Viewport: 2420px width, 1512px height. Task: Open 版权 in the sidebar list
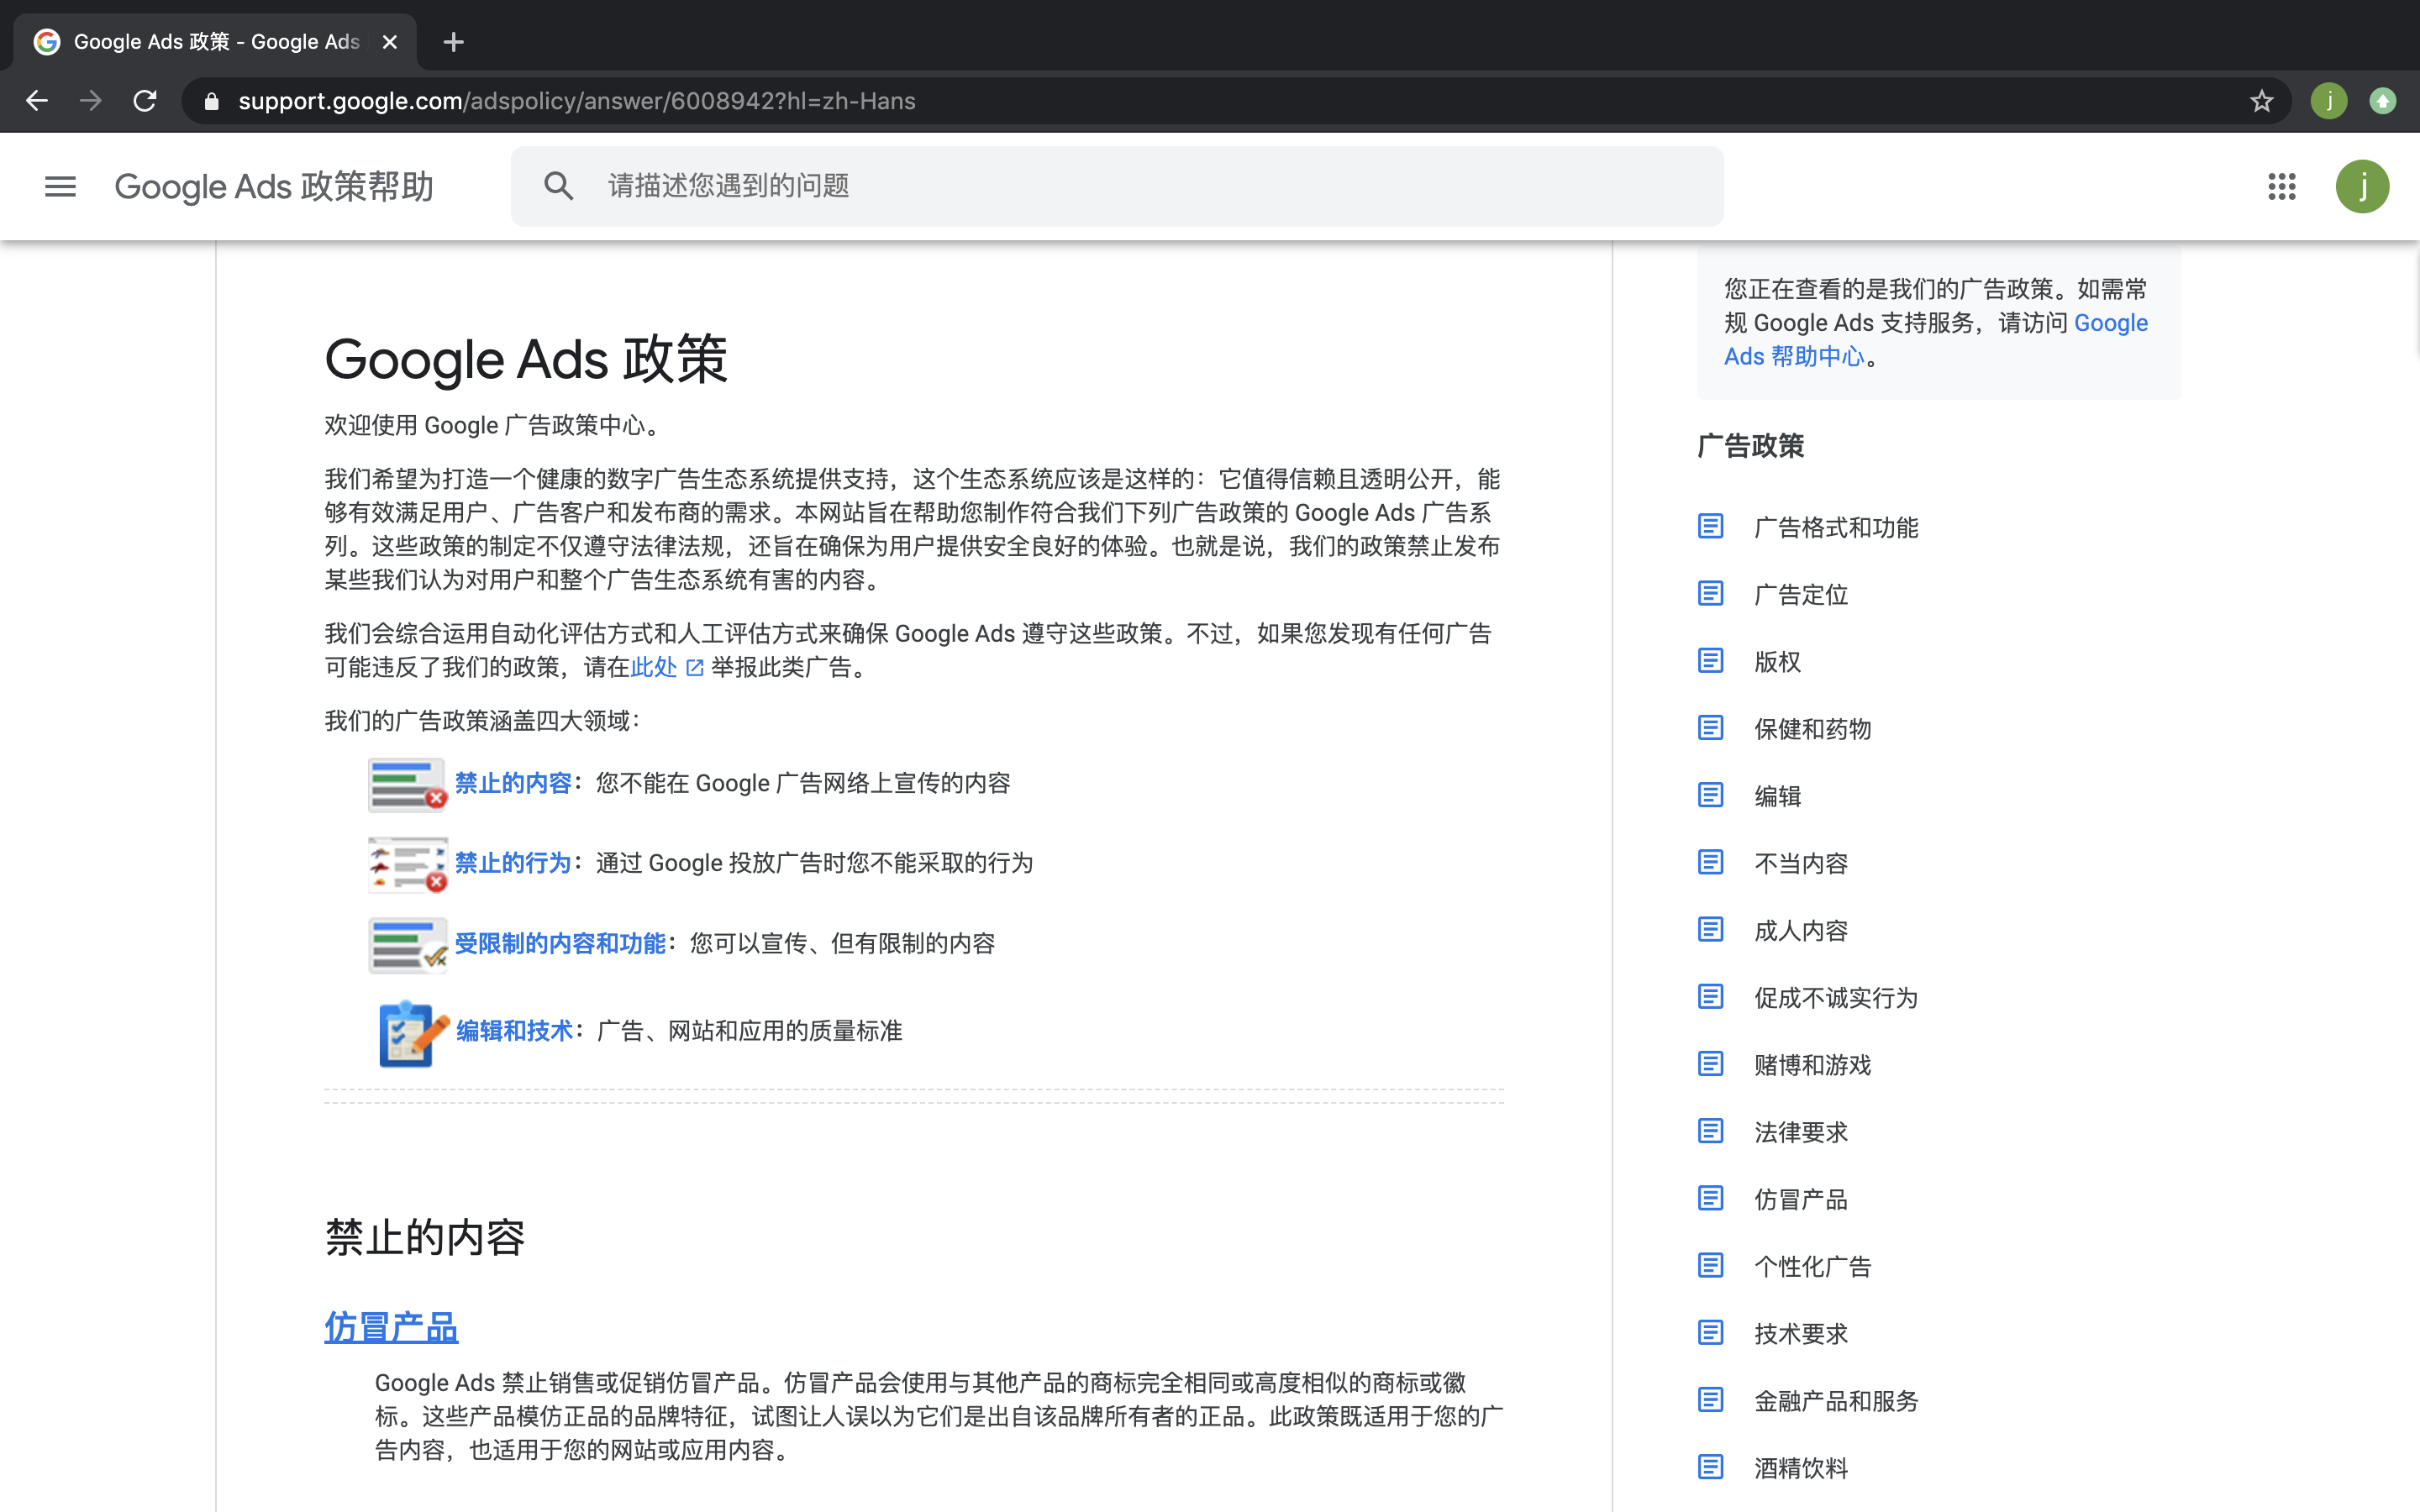coord(1777,662)
